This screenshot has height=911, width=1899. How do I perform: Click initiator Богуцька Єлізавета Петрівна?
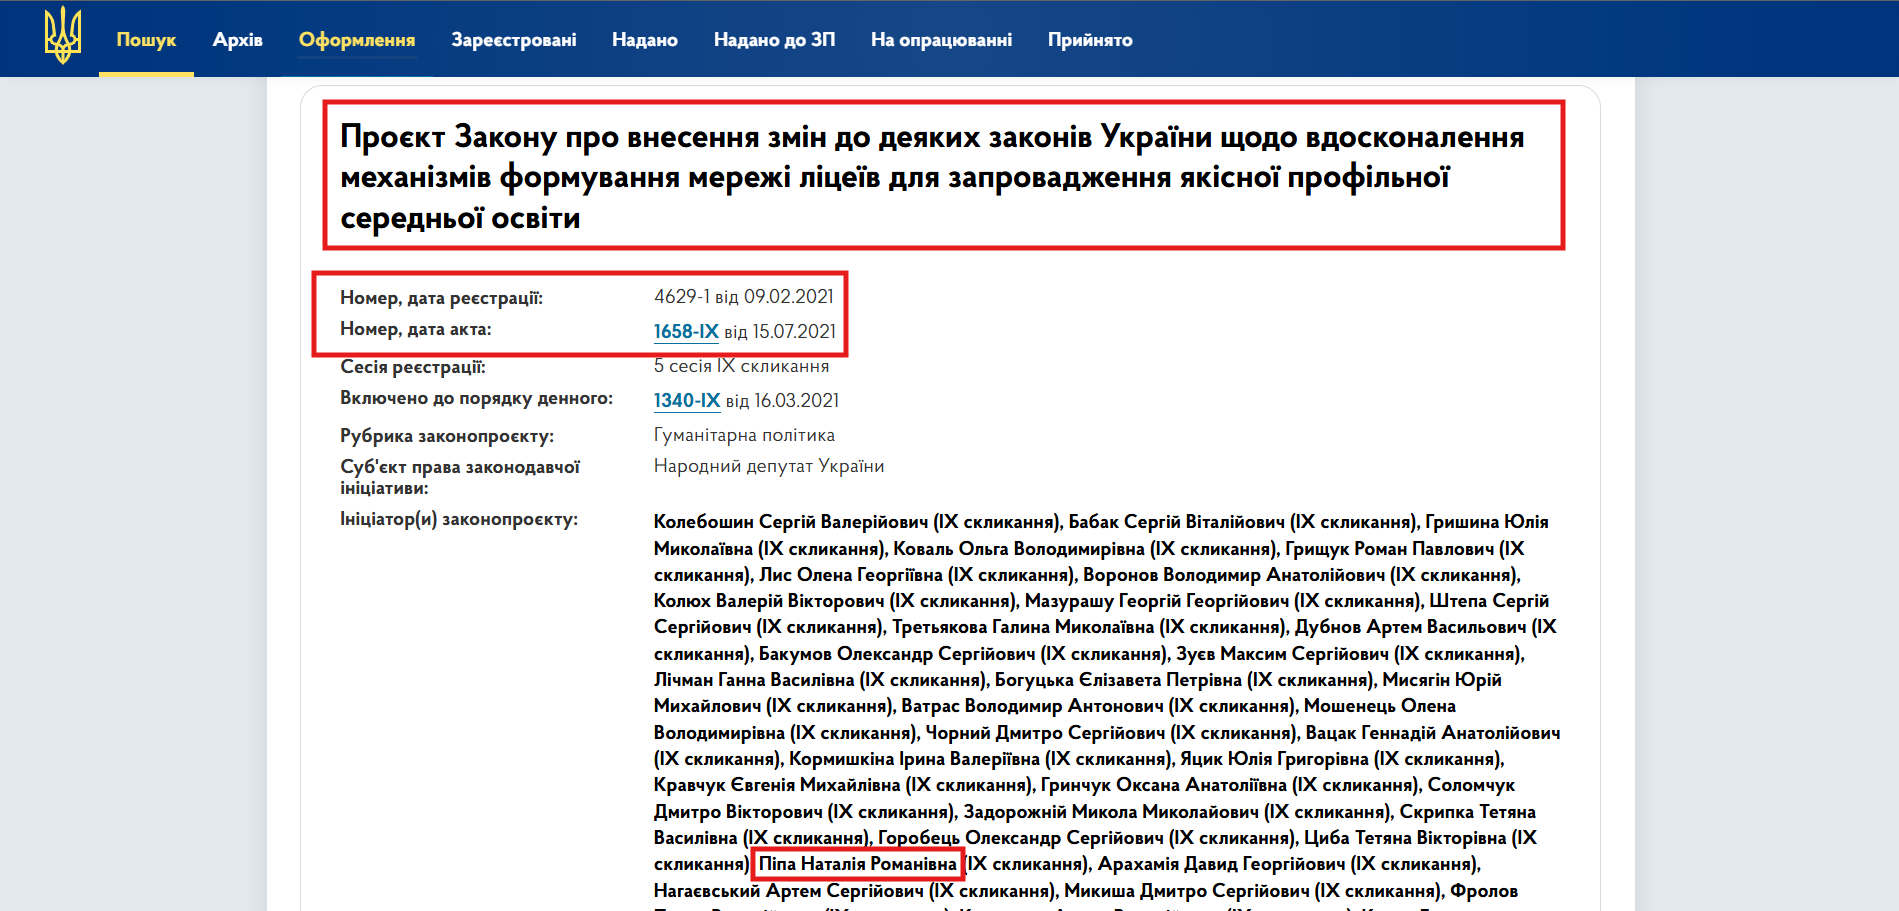tap(1119, 680)
